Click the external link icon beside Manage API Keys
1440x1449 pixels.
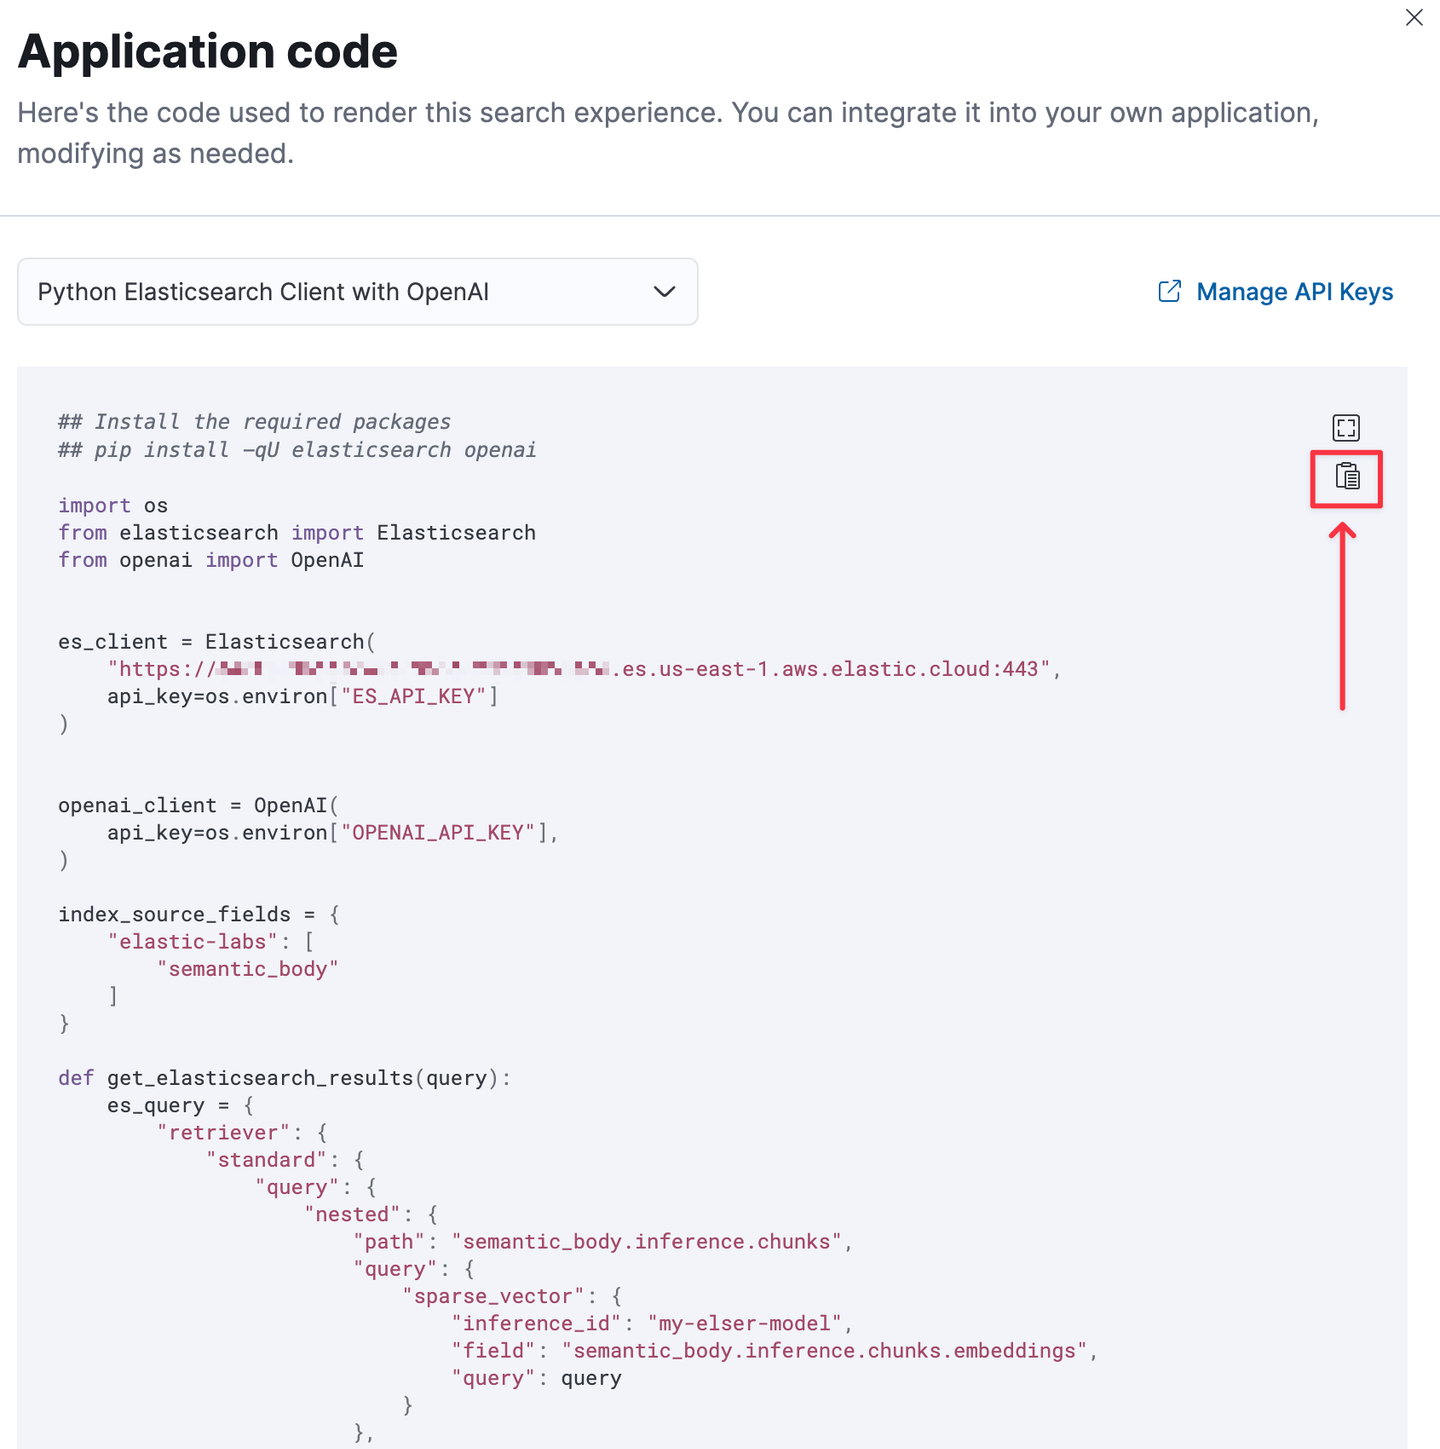[1169, 291]
